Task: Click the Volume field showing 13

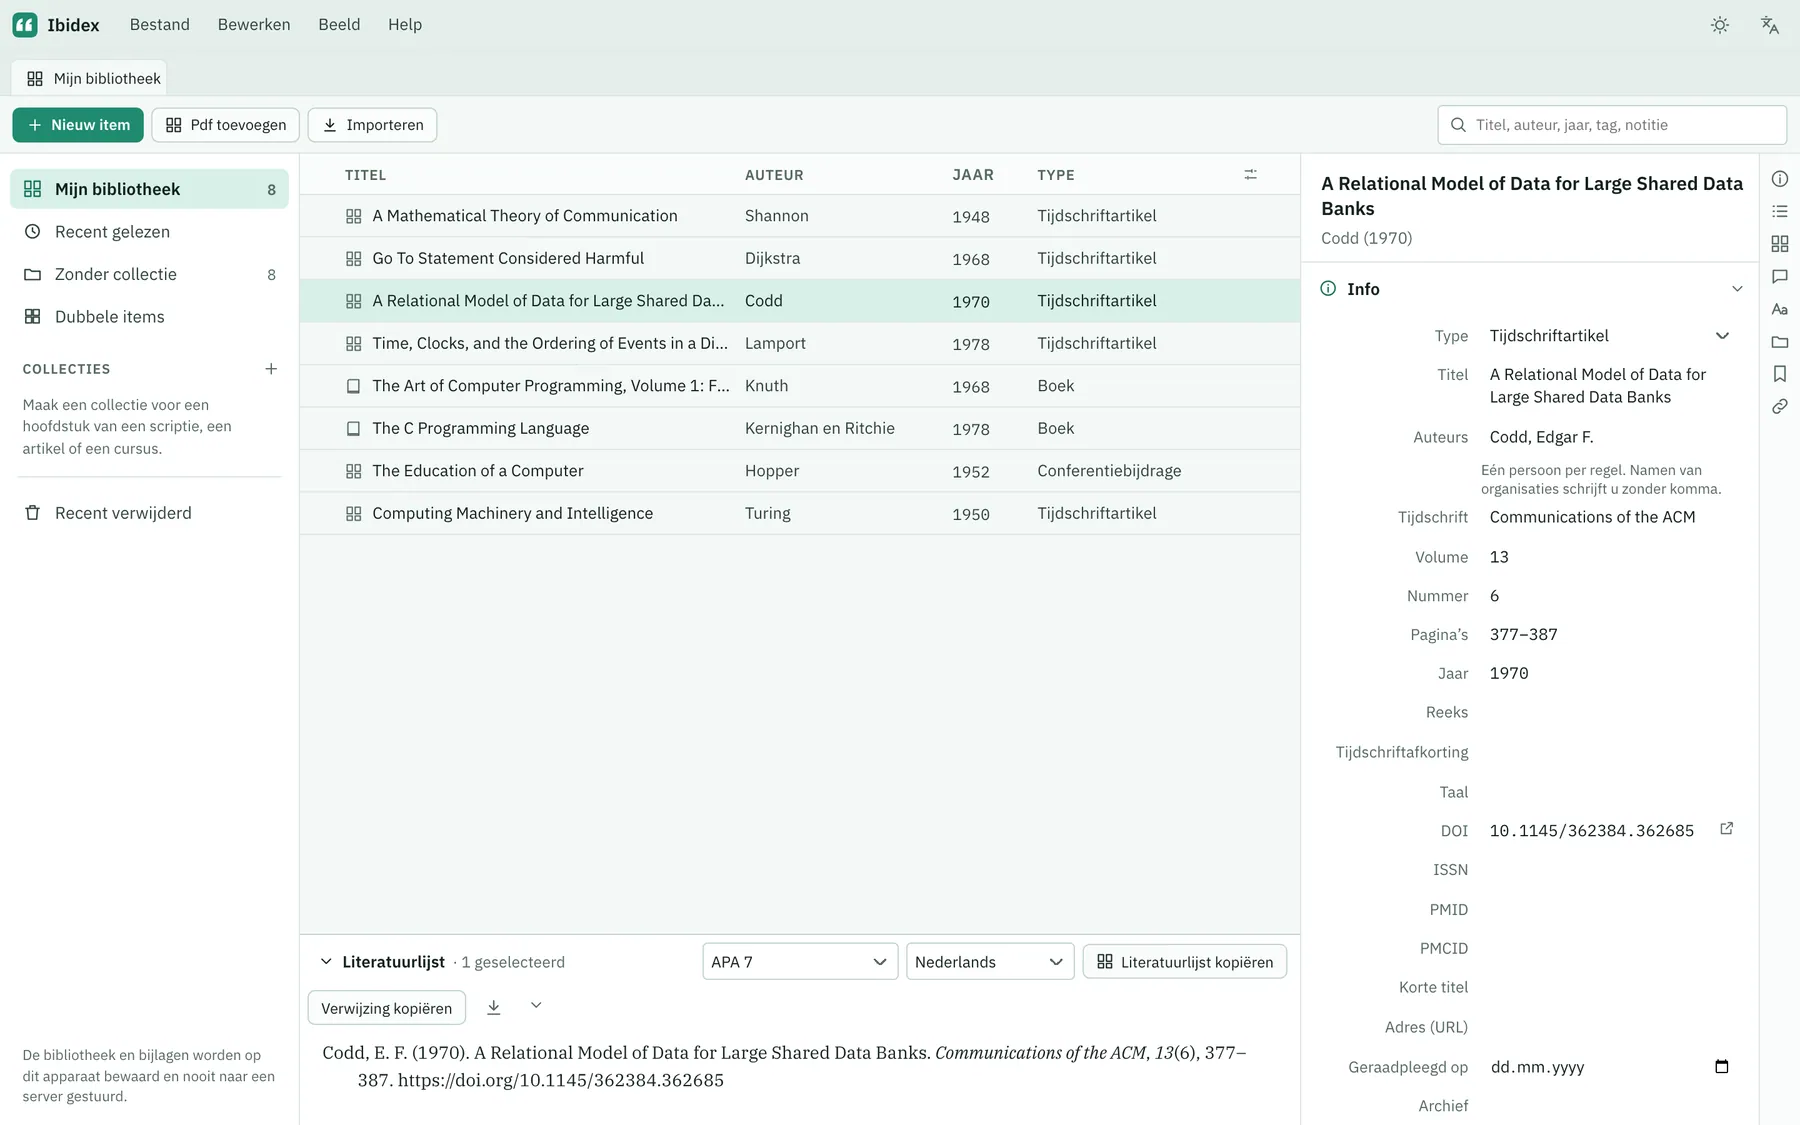Action: point(1610,557)
